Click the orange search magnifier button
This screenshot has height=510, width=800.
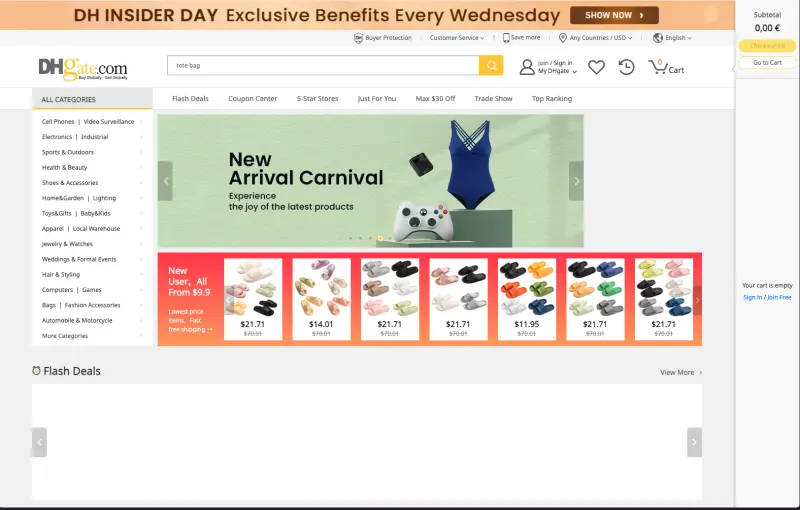click(491, 65)
